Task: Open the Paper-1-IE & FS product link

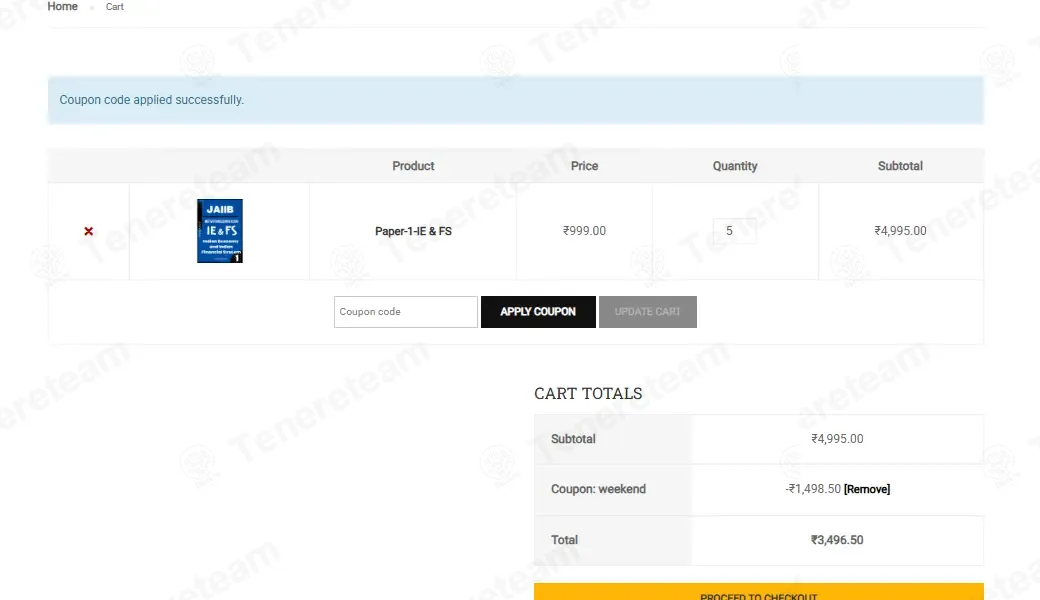Action: 413,231
